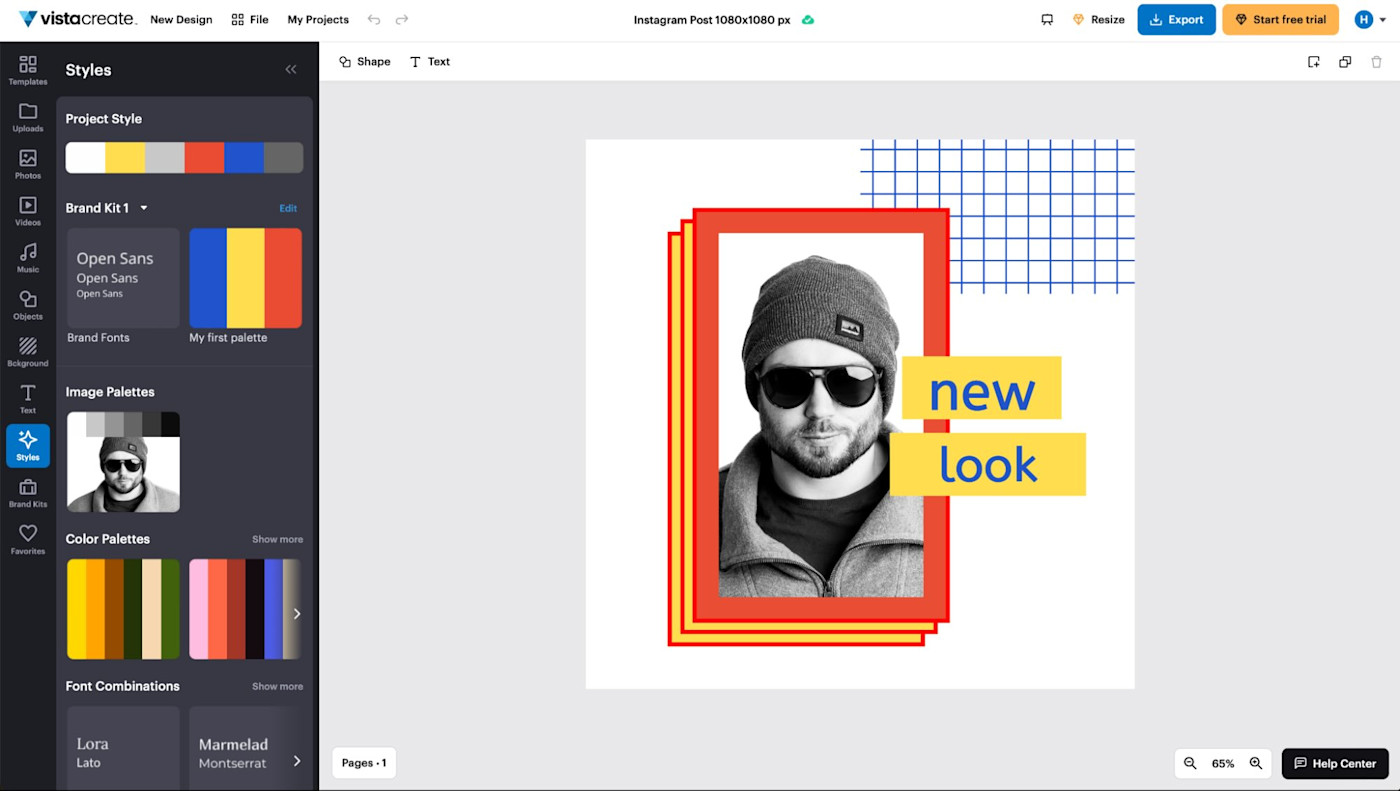The height and width of the screenshot is (791, 1400).
Task: Select the red Project Style color
Action: [x=204, y=158]
